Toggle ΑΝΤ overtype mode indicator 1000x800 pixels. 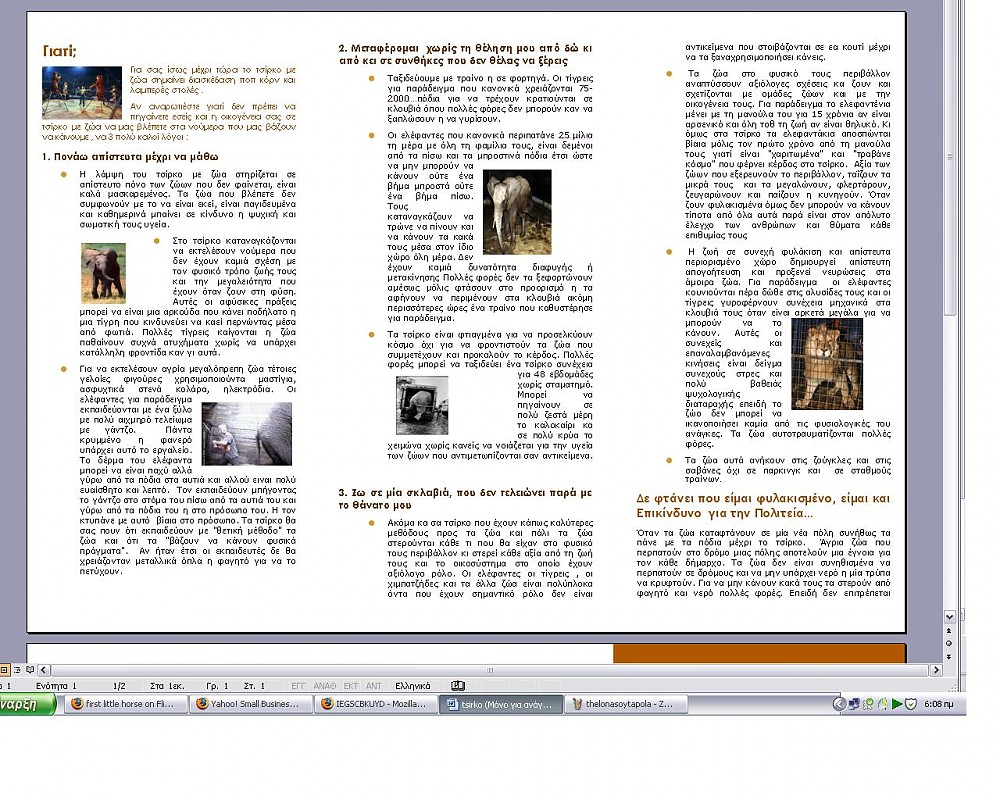tap(374, 686)
